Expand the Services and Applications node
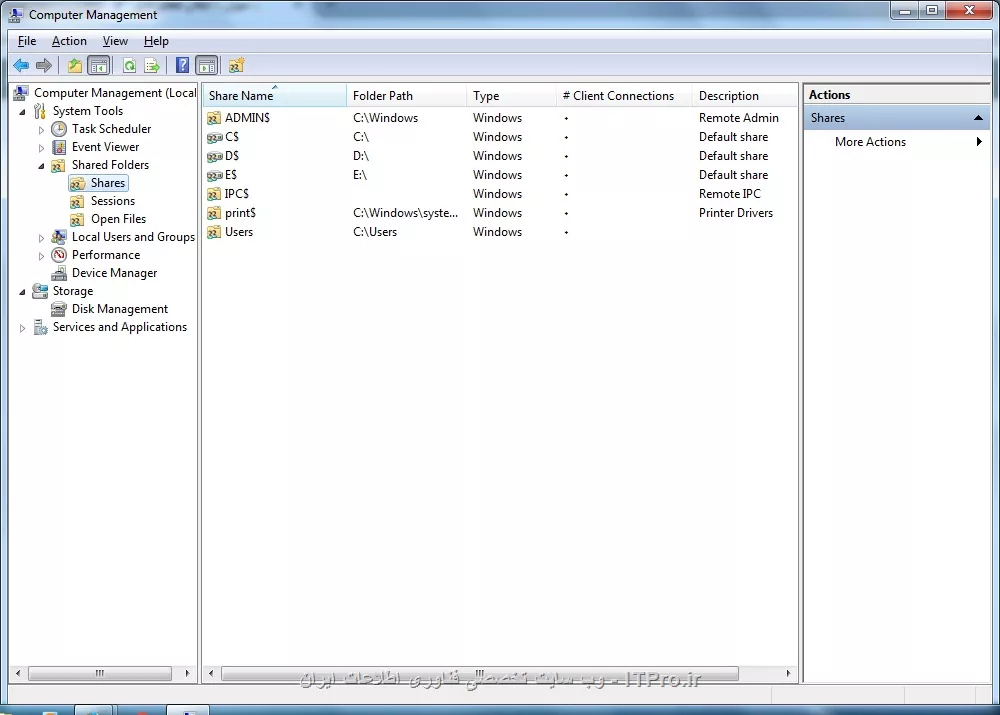The width and height of the screenshot is (1000, 715). point(23,328)
